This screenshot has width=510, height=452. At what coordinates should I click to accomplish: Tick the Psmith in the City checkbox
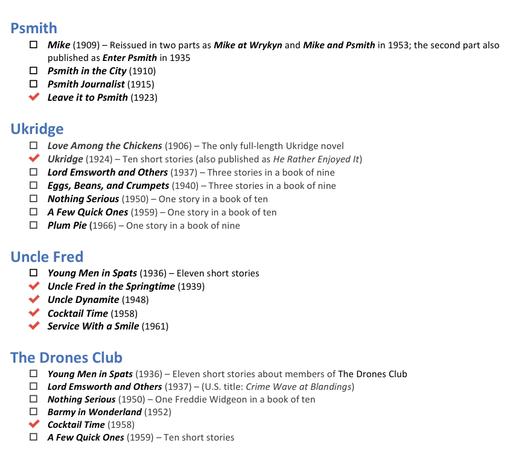click(x=33, y=70)
